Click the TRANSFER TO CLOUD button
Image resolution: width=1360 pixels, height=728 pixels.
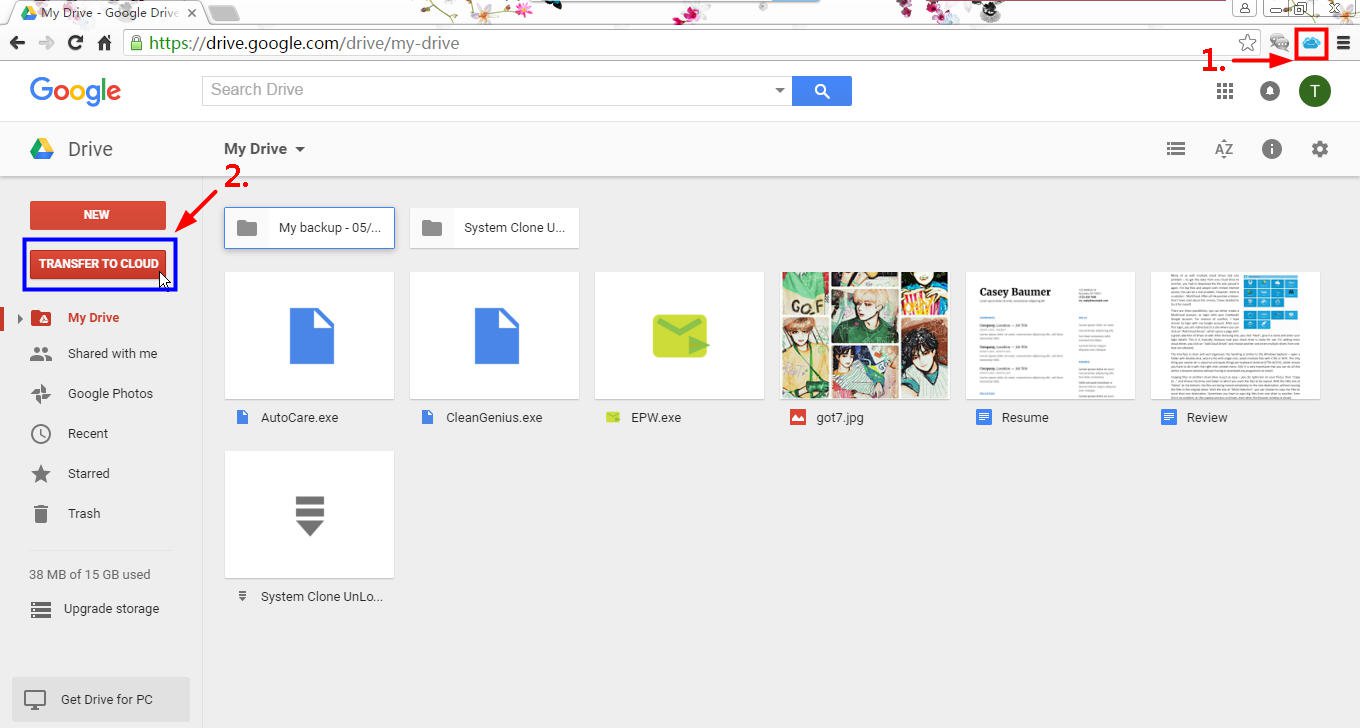98,264
